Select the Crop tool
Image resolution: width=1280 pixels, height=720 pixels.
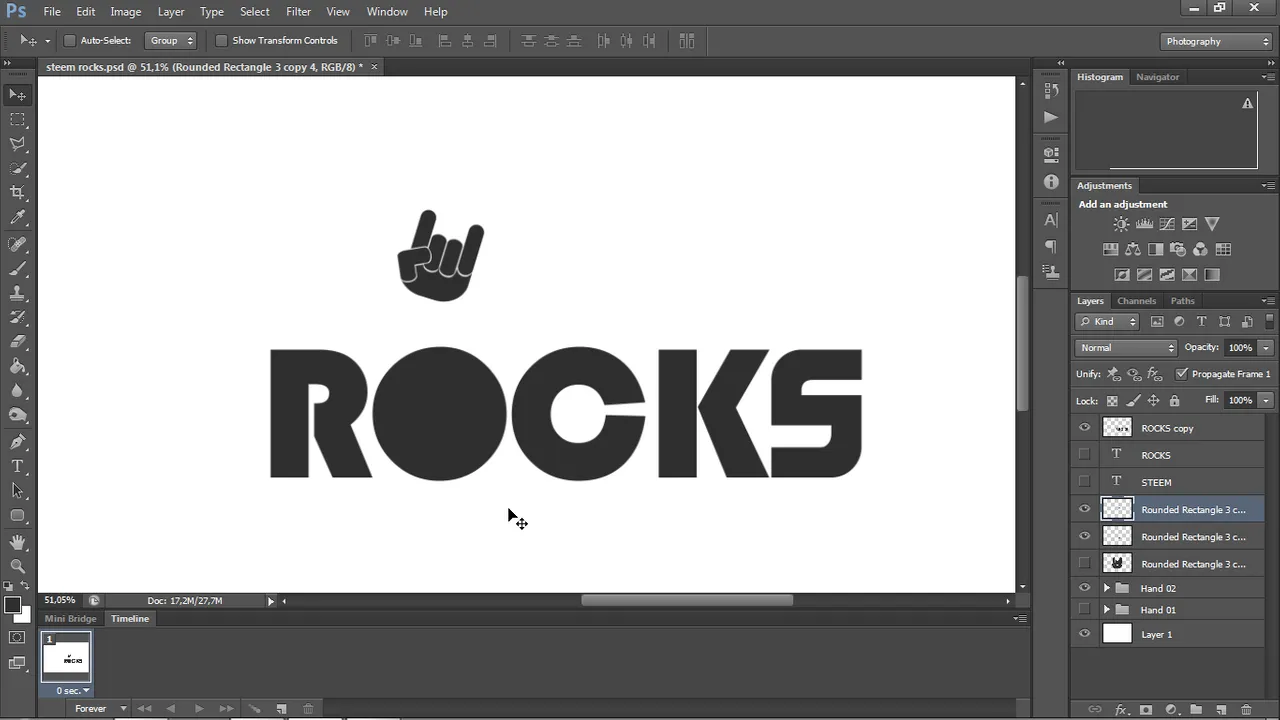point(18,192)
